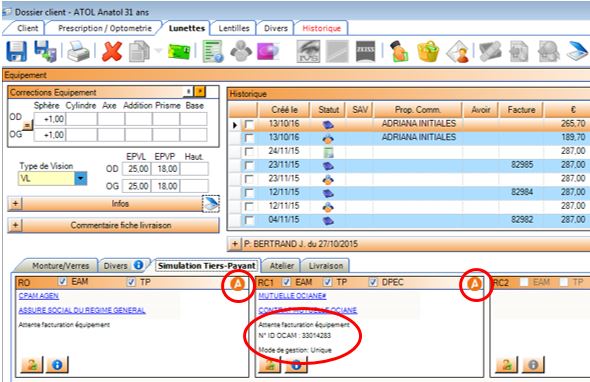Switch to the Client tab
This screenshot has height=382, width=590.
pos(27,28)
